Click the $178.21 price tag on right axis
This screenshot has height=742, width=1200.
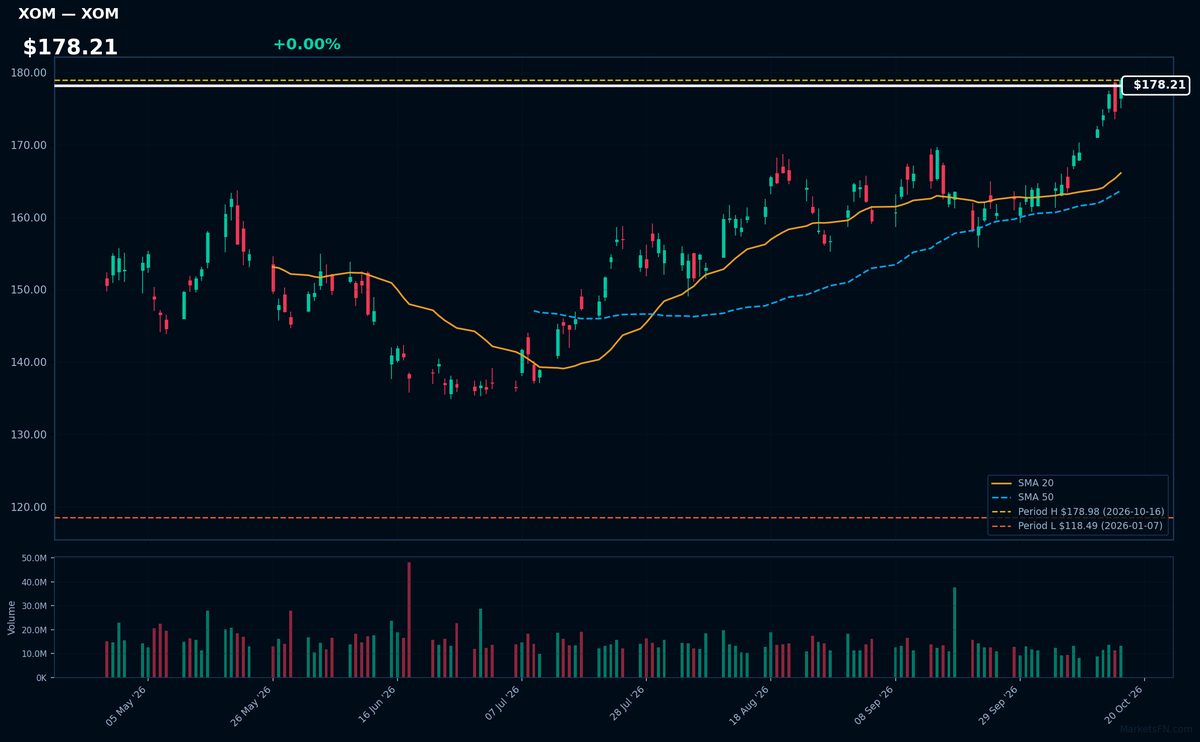coord(1156,85)
